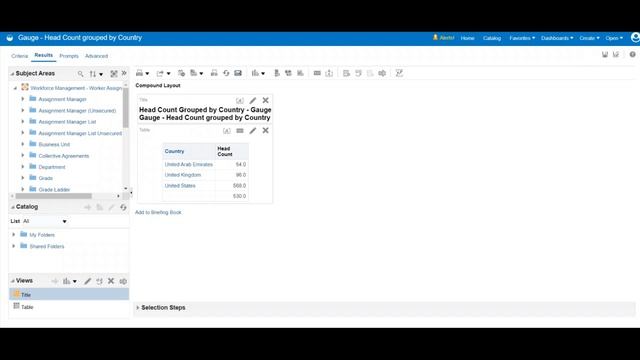640x360 pixels.
Task: Click the Home link in header
Action: tap(467, 38)
